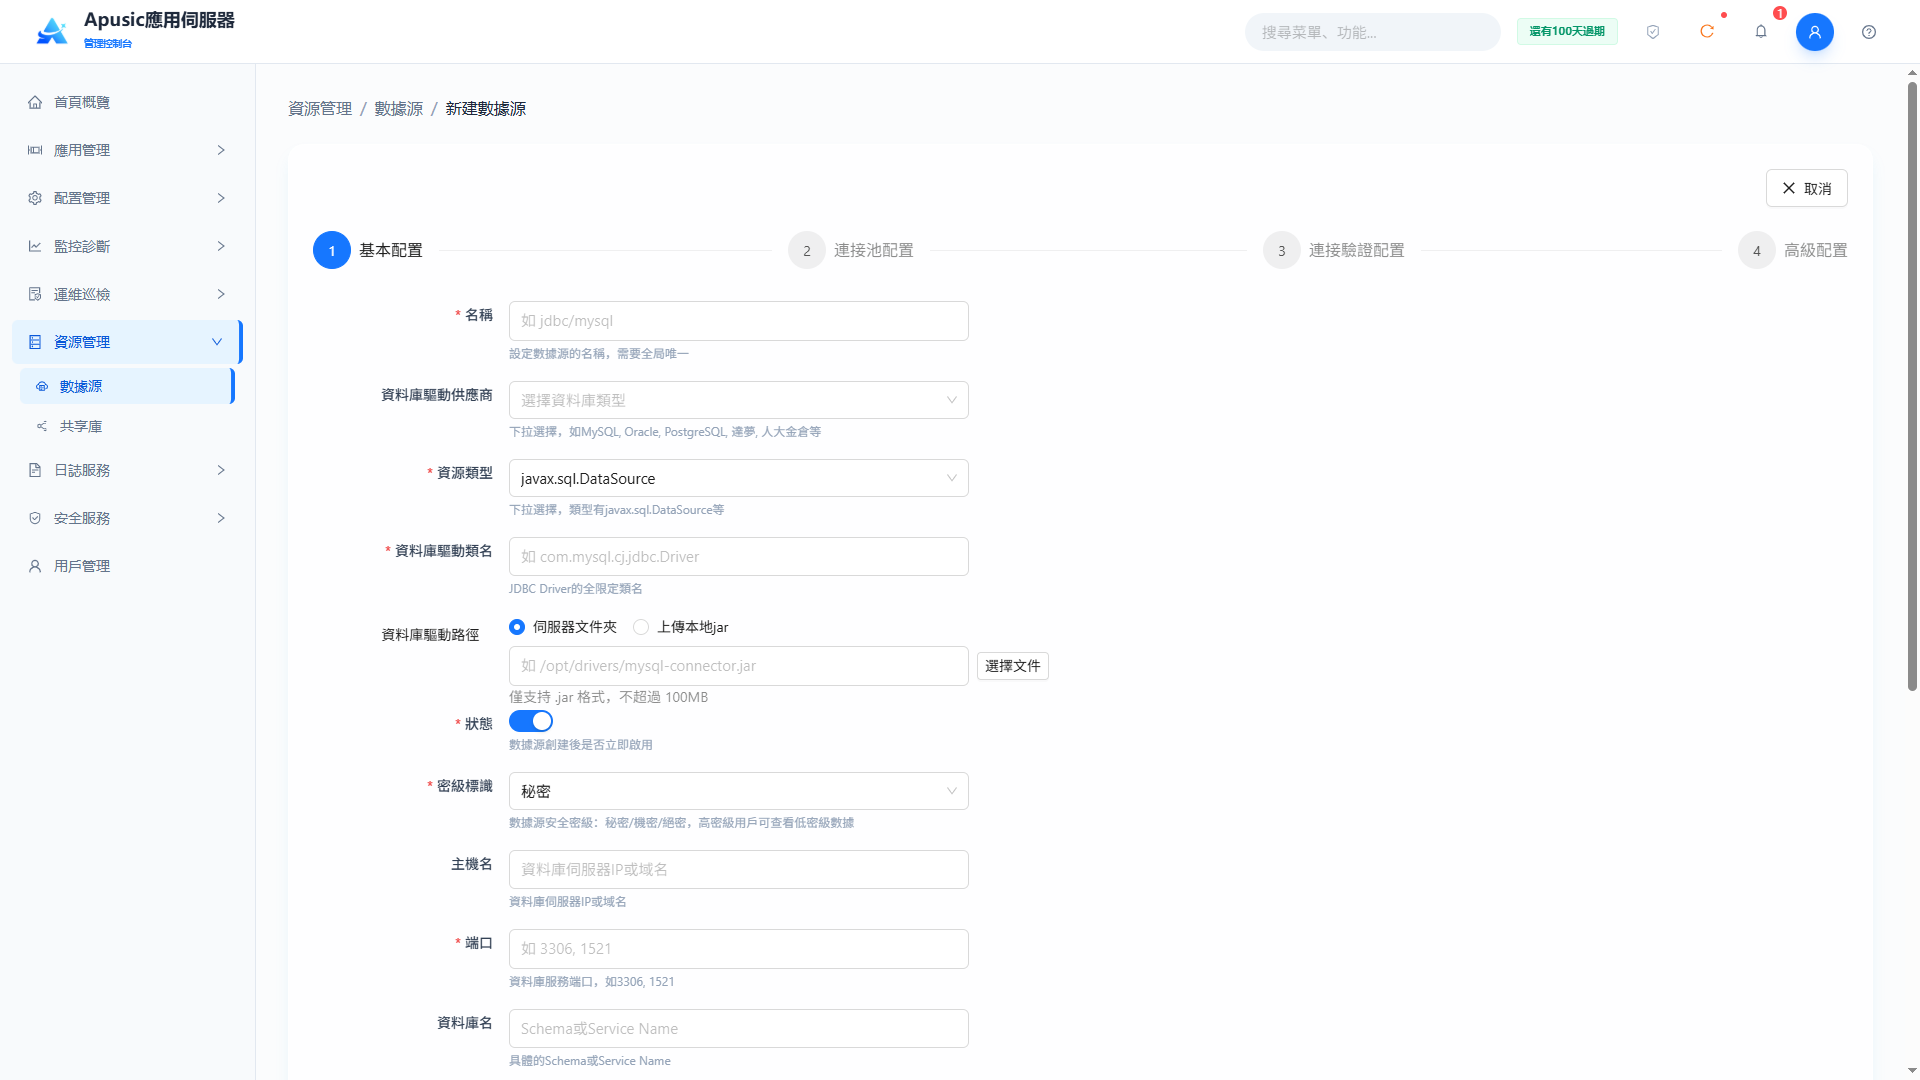
Task: Expand the 應用管理 menu chevron
Action: 221,150
